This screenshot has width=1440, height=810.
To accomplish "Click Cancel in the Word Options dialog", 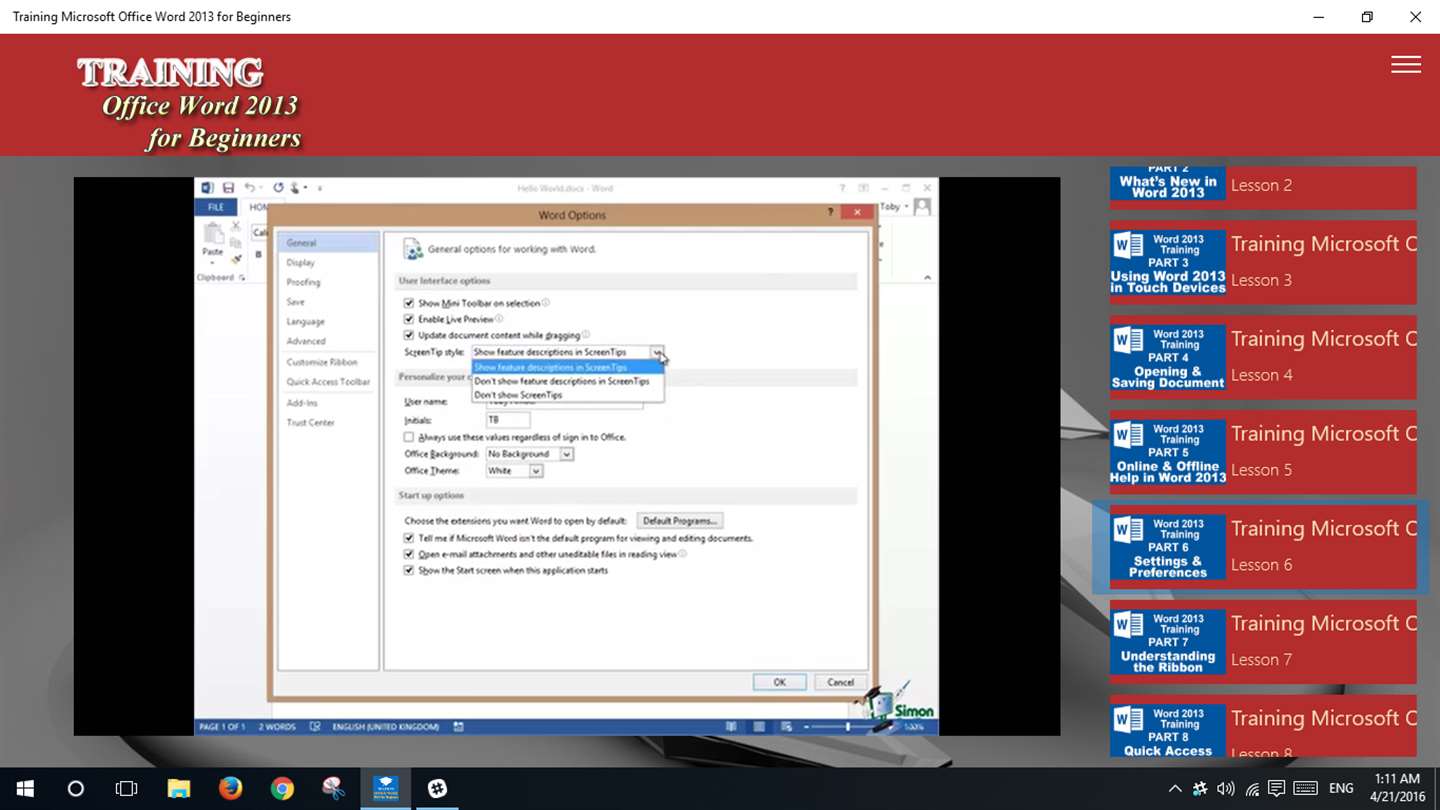I will 840,682.
